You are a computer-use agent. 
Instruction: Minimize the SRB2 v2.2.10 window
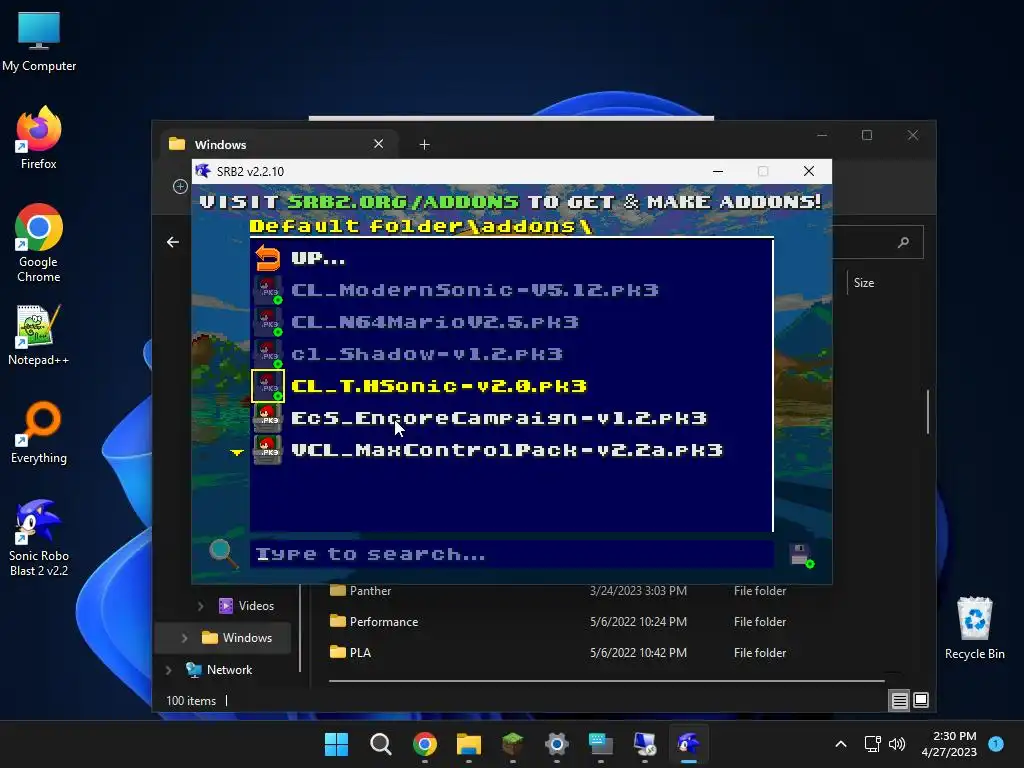click(718, 171)
